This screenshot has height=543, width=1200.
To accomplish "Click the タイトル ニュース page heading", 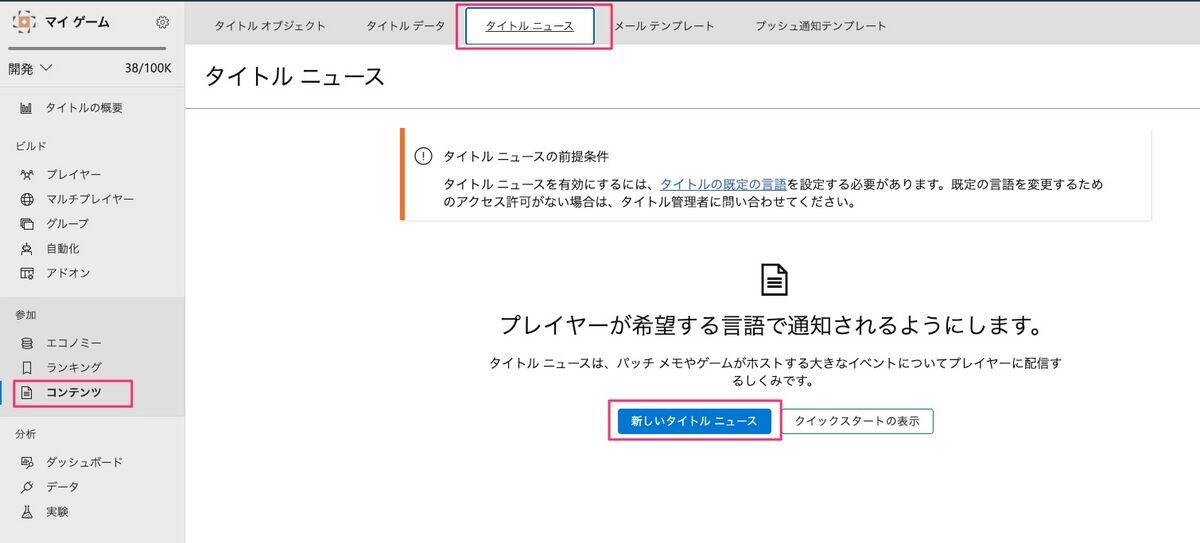I will pos(295,77).
